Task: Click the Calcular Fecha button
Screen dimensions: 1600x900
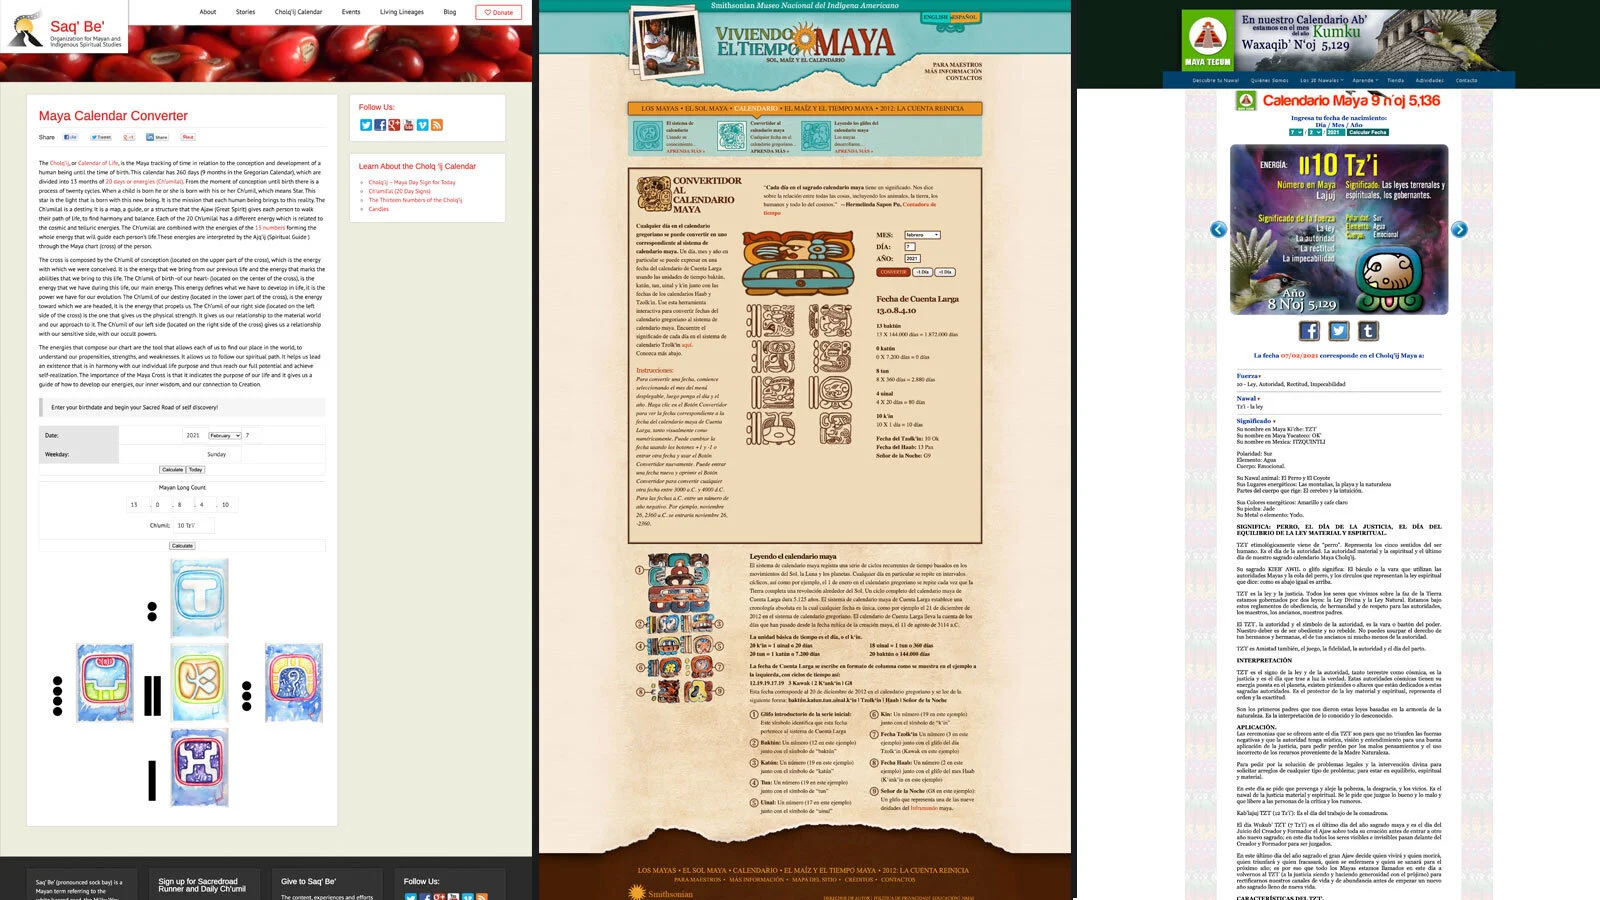Action: (1368, 133)
